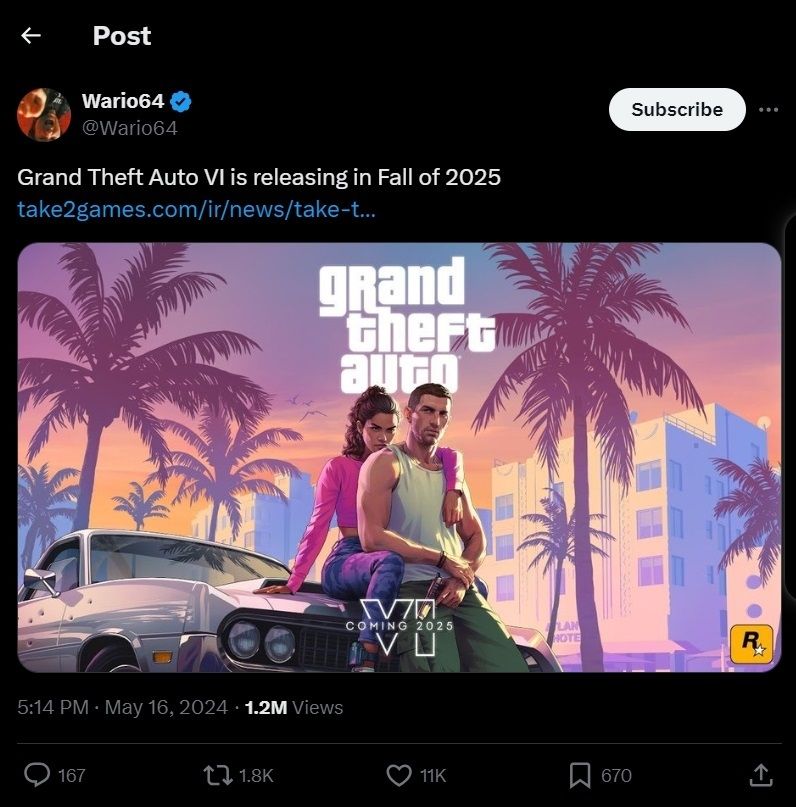Open the take2games.com news link
The width and height of the screenshot is (796, 807).
pos(196,209)
